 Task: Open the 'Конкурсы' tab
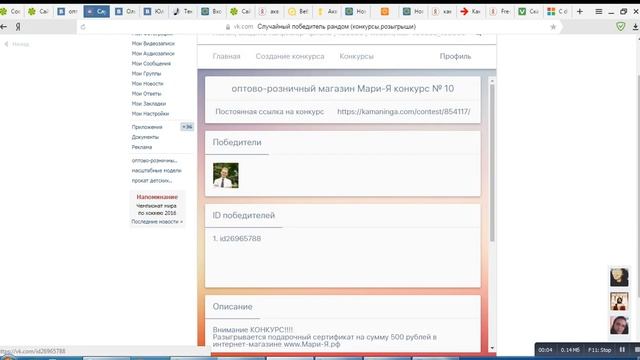(x=356, y=56)
